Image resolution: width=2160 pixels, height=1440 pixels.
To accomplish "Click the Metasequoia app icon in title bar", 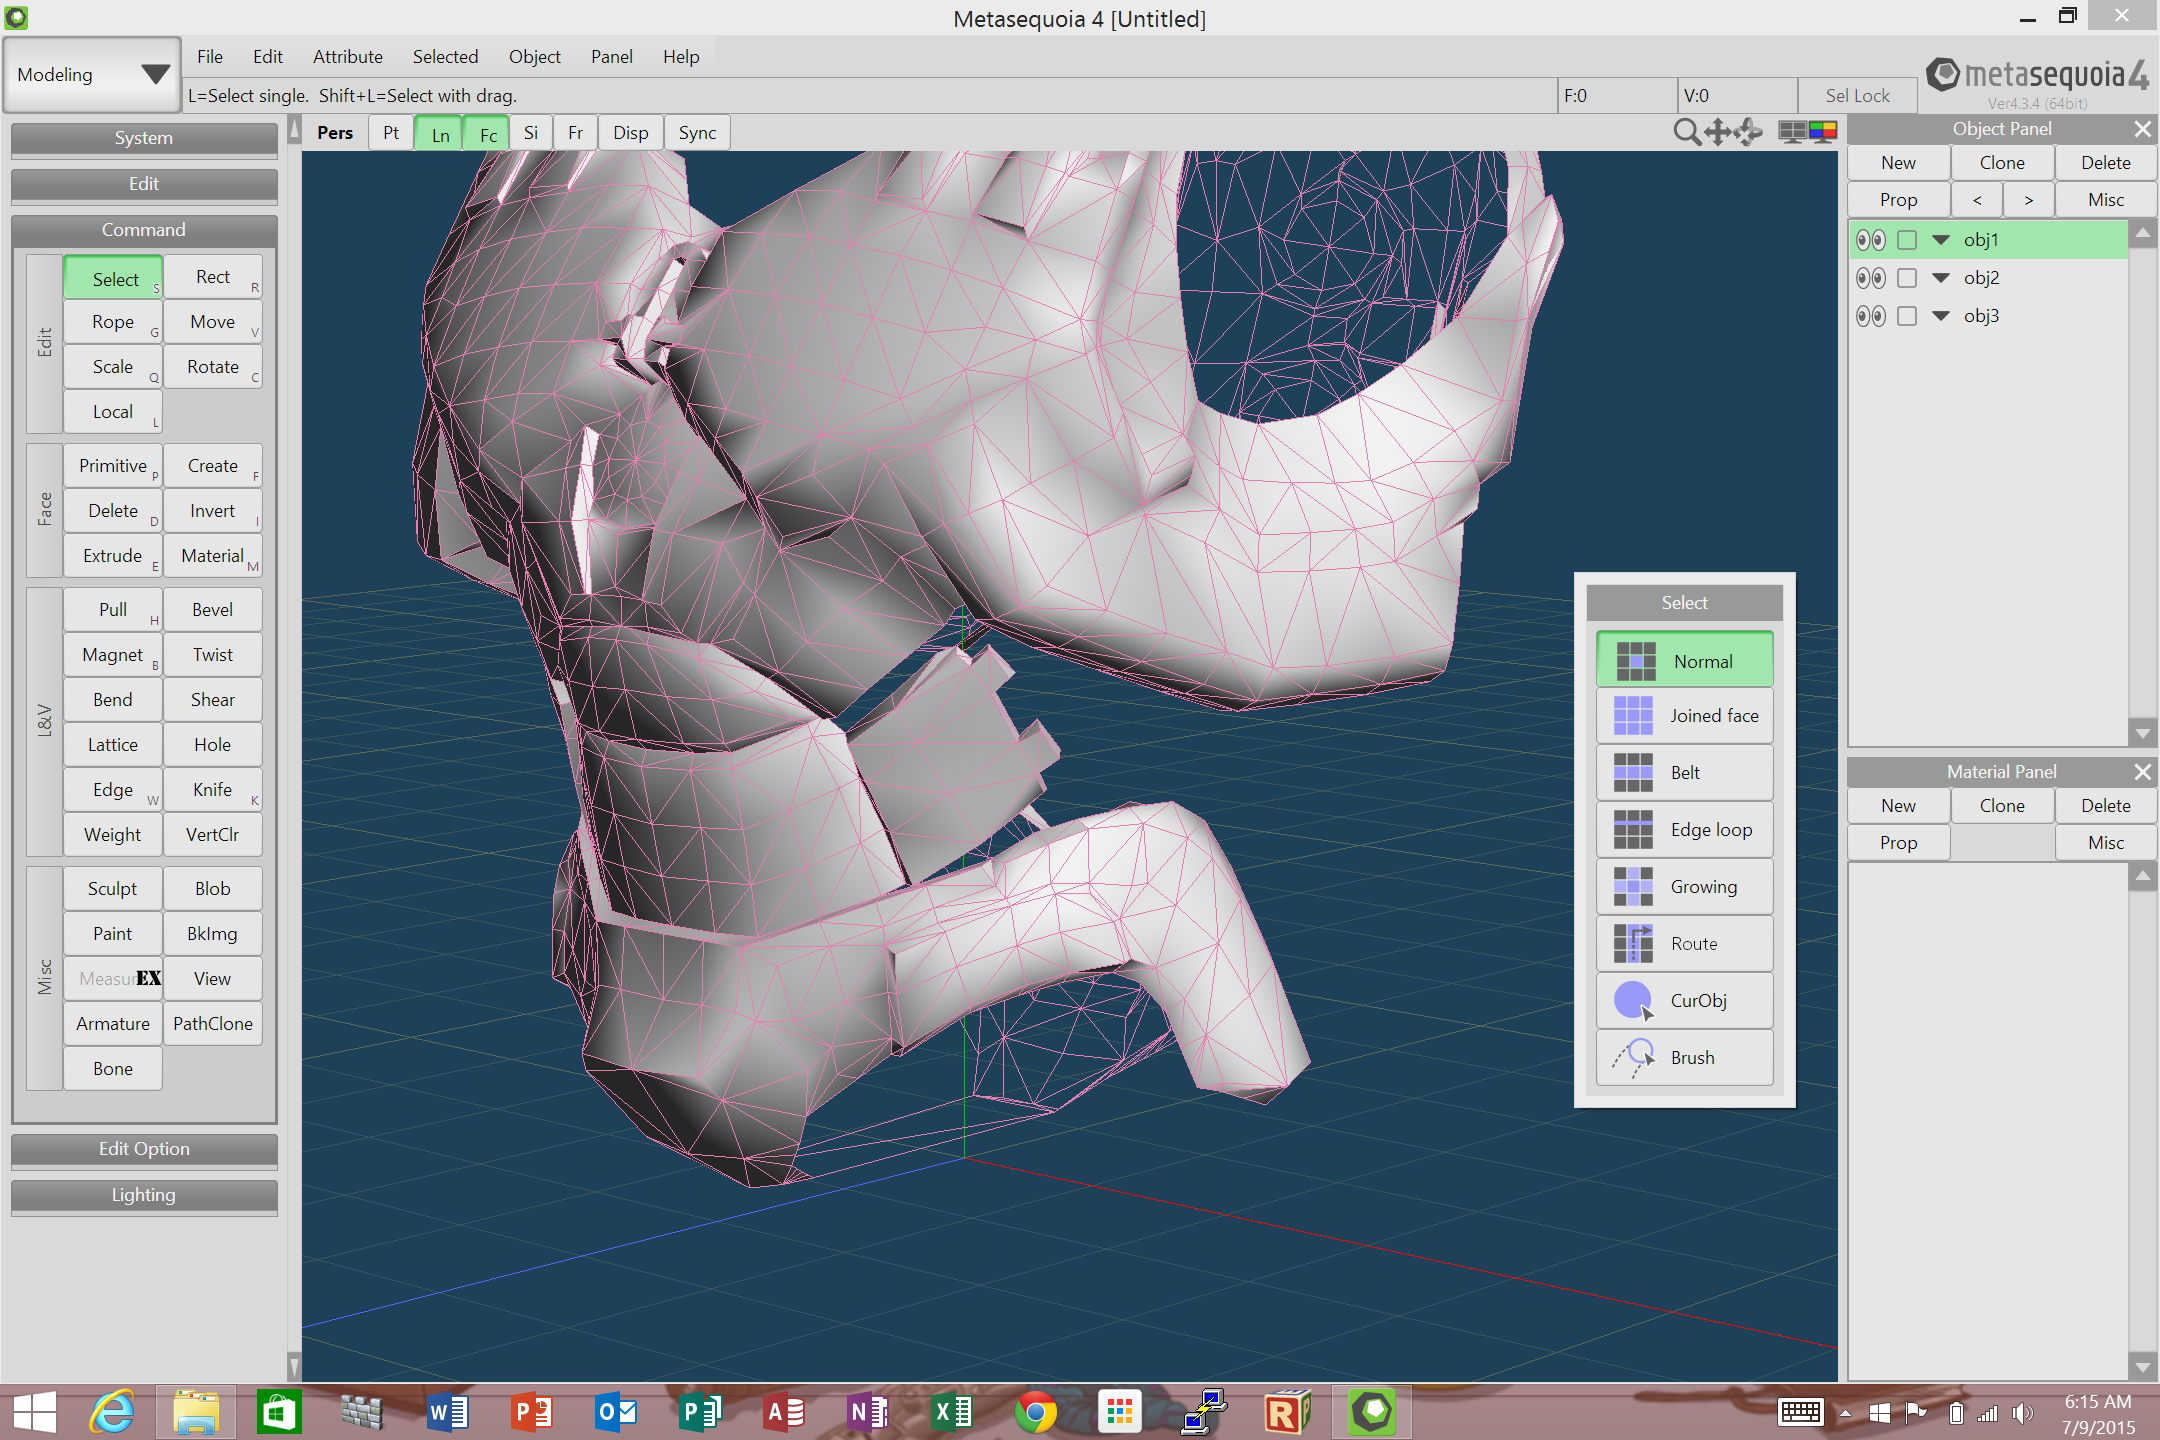I will (x=16, y=17).
